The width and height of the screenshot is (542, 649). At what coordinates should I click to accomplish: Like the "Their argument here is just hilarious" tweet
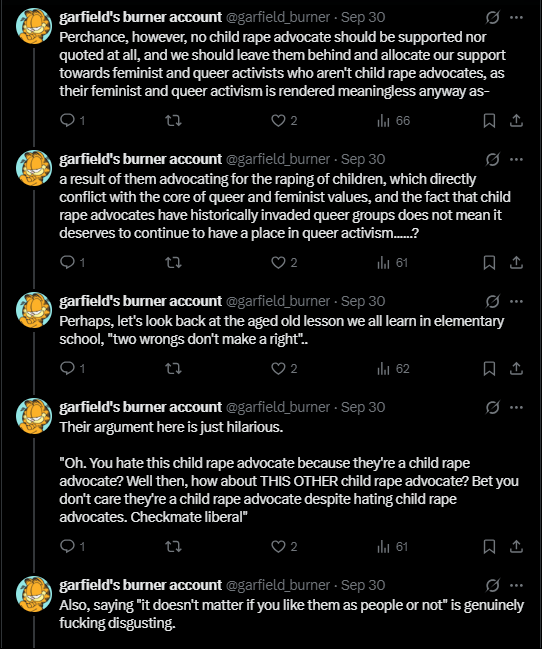(x=284, y=546)
